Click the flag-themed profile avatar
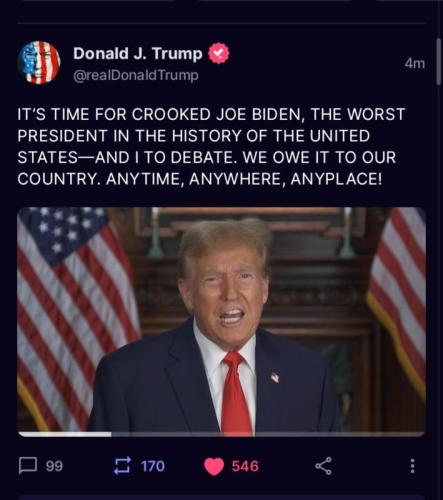The image size is (443, 500). pyautogui.click(x=39, y=62)
